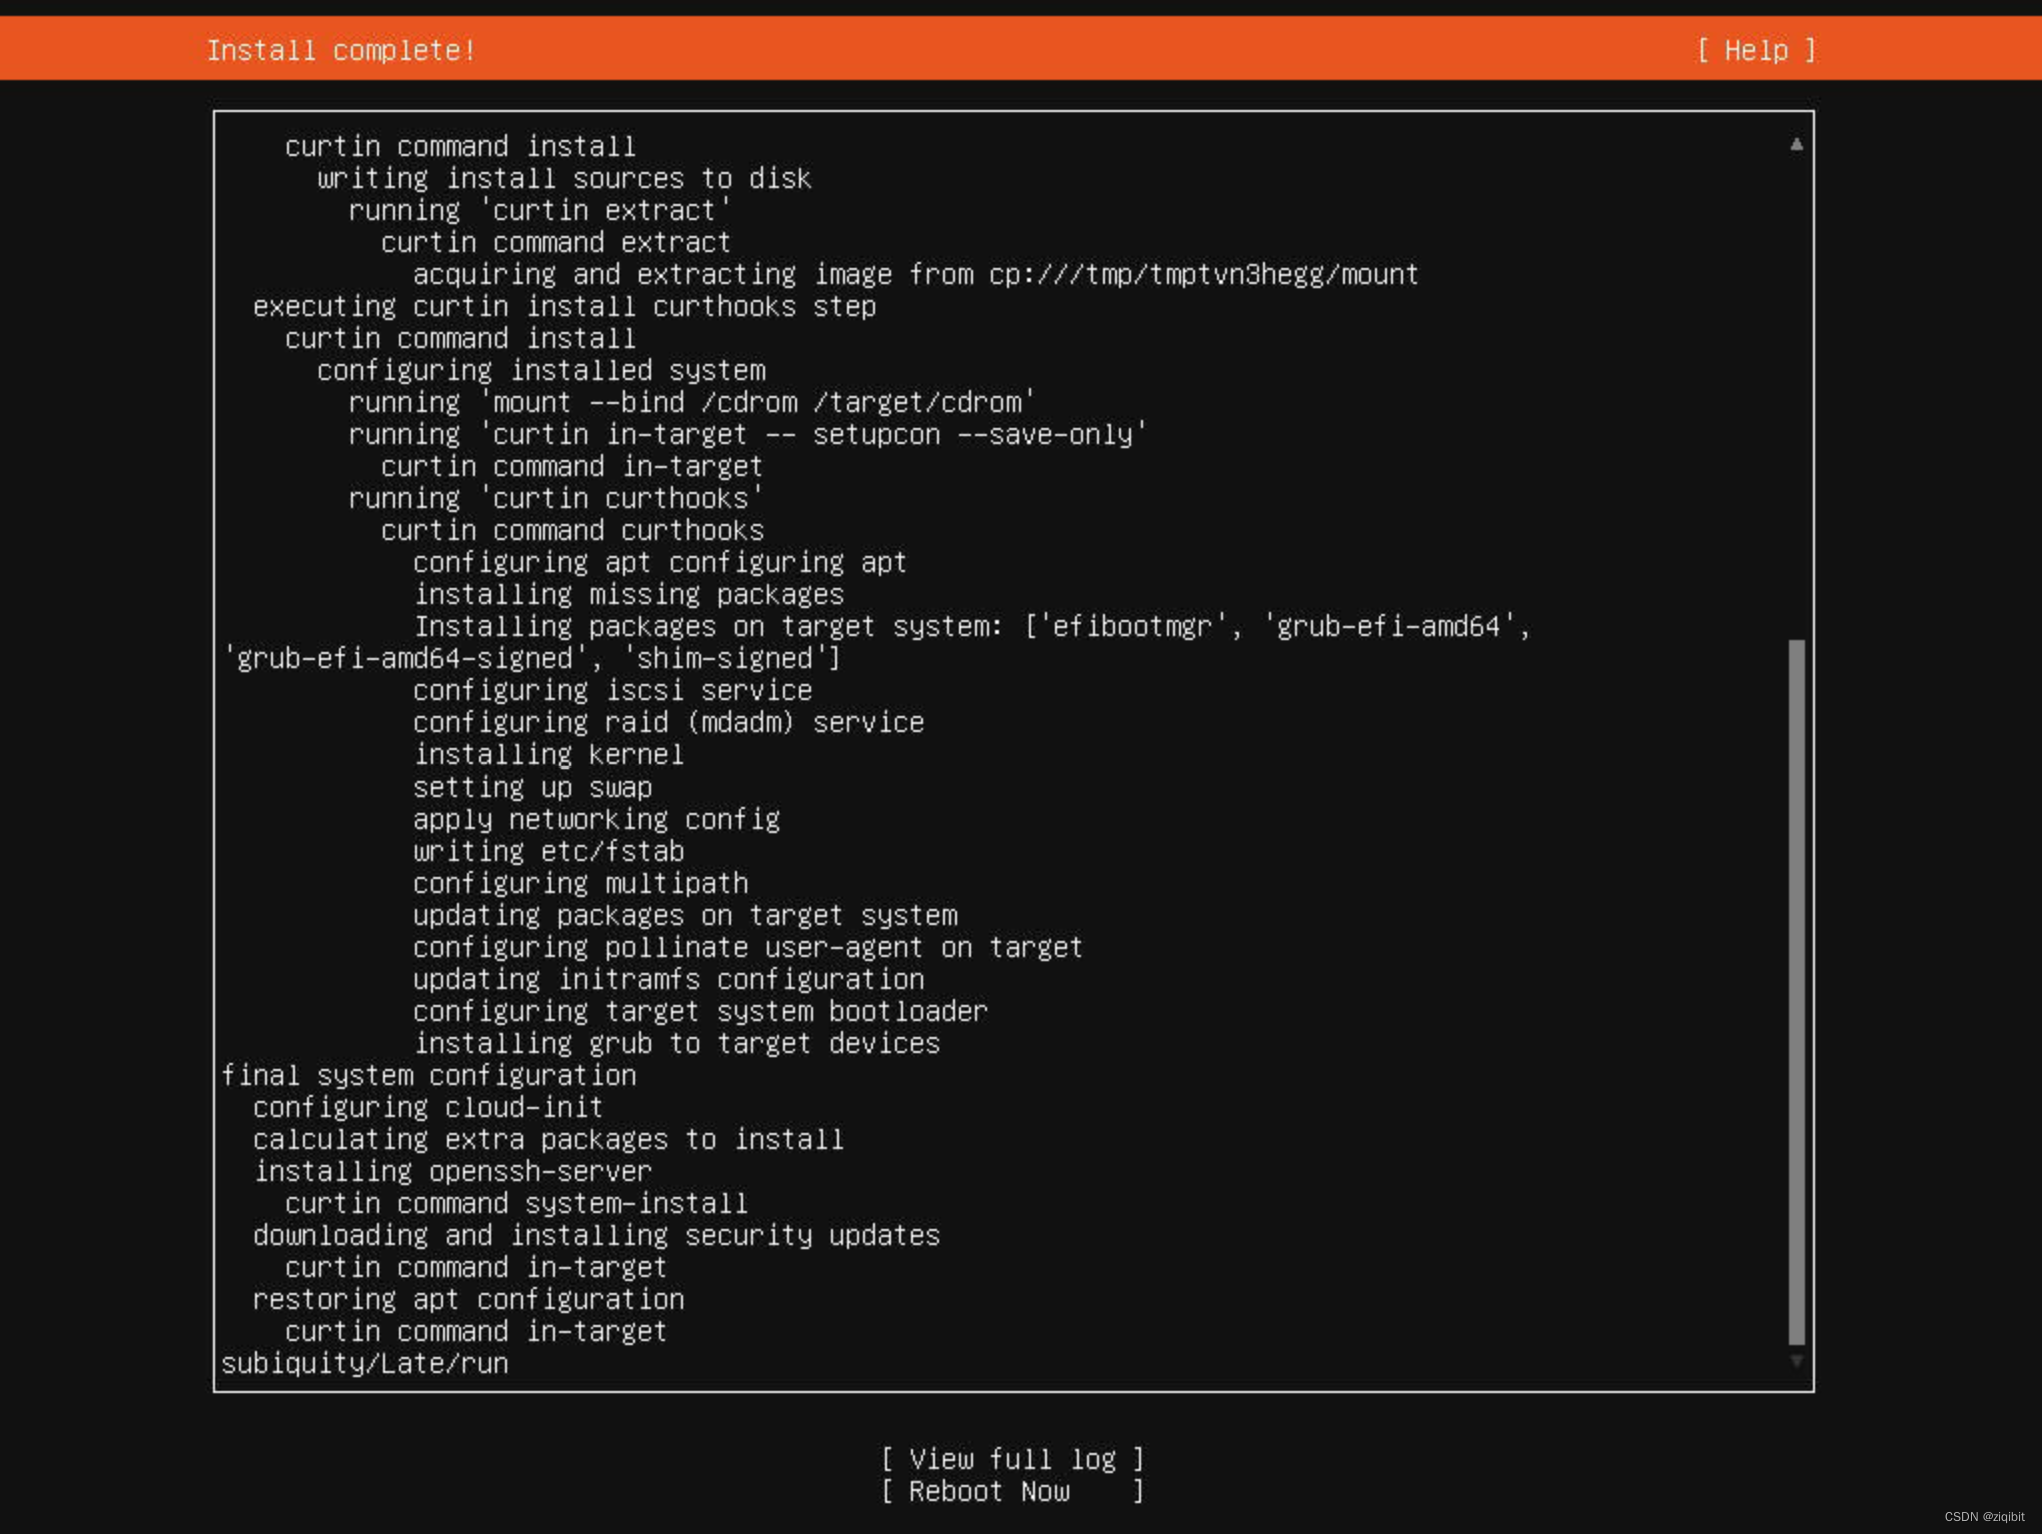The image size is (2042, 1534).
Task: Click 'Installing packages on target system' line
Action: pos(876,642)
